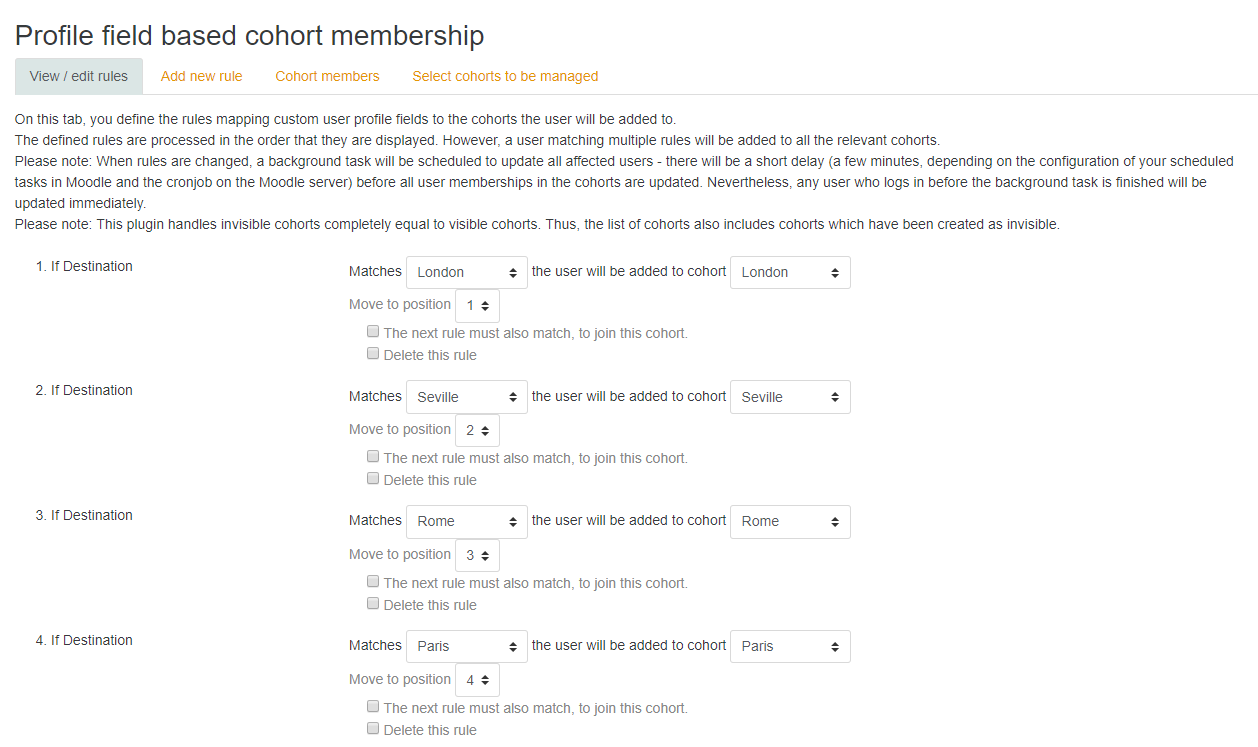Select the View / edit rules tab
The width and height of the screenshot is (1258, 747).
coord(79,76)
